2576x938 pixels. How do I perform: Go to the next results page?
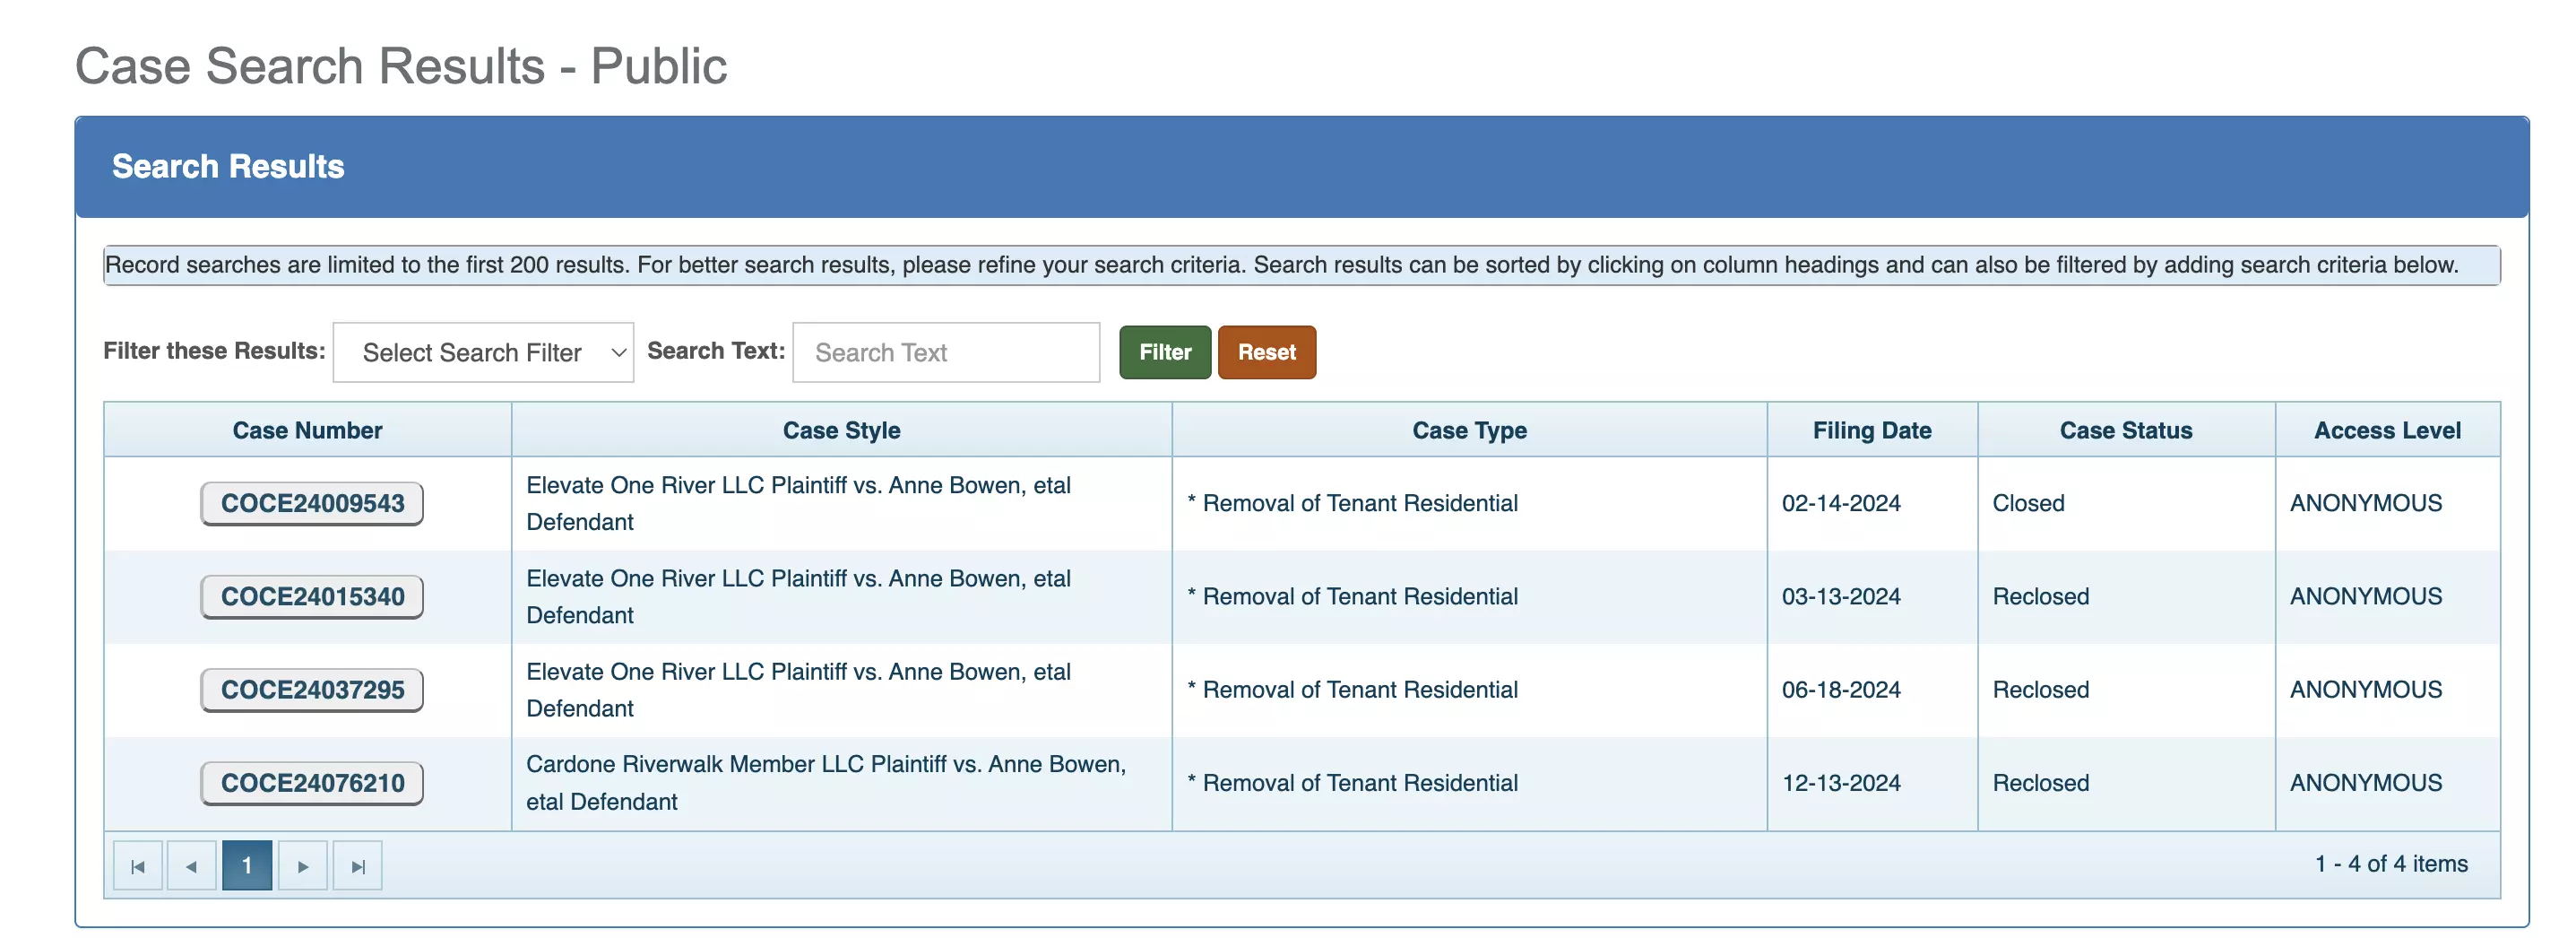point(303,866)
